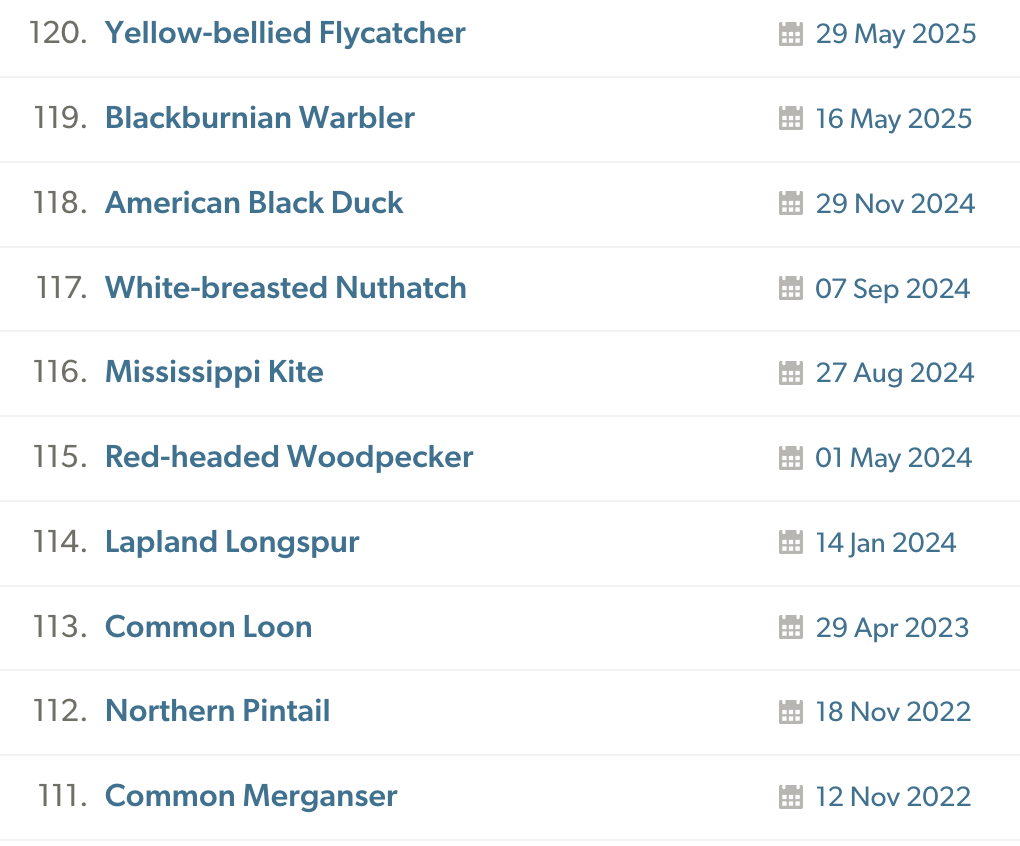Viewport: 1020px width, 846px height.
Task: Click calendar icon next to 16 May 2025
Action: 790,119
